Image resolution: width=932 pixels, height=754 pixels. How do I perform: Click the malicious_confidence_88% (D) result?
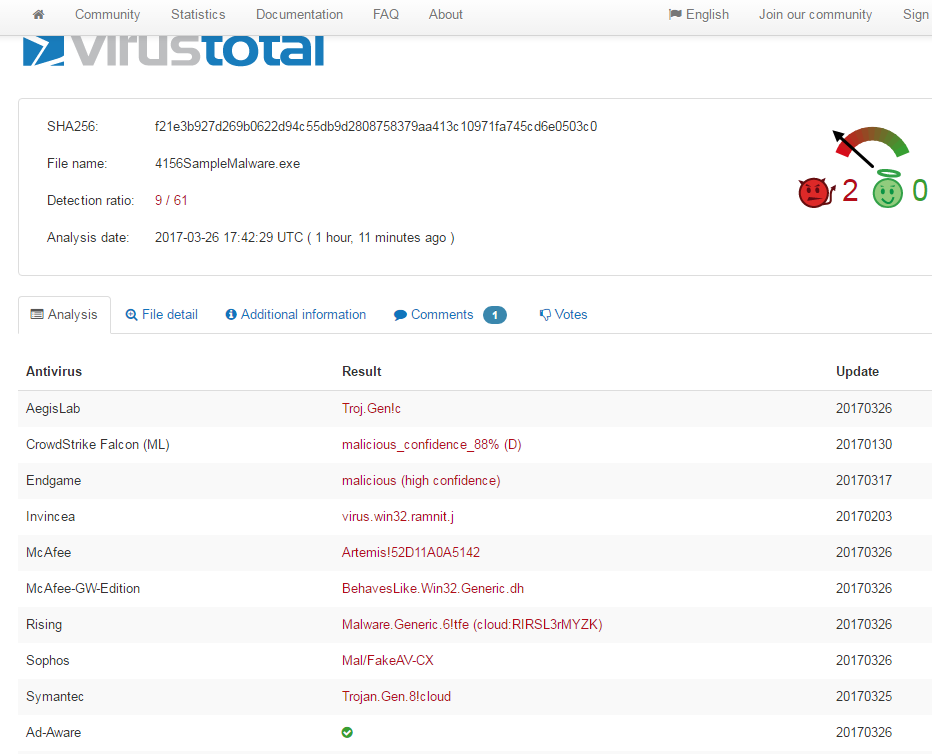tap(432, 444)
